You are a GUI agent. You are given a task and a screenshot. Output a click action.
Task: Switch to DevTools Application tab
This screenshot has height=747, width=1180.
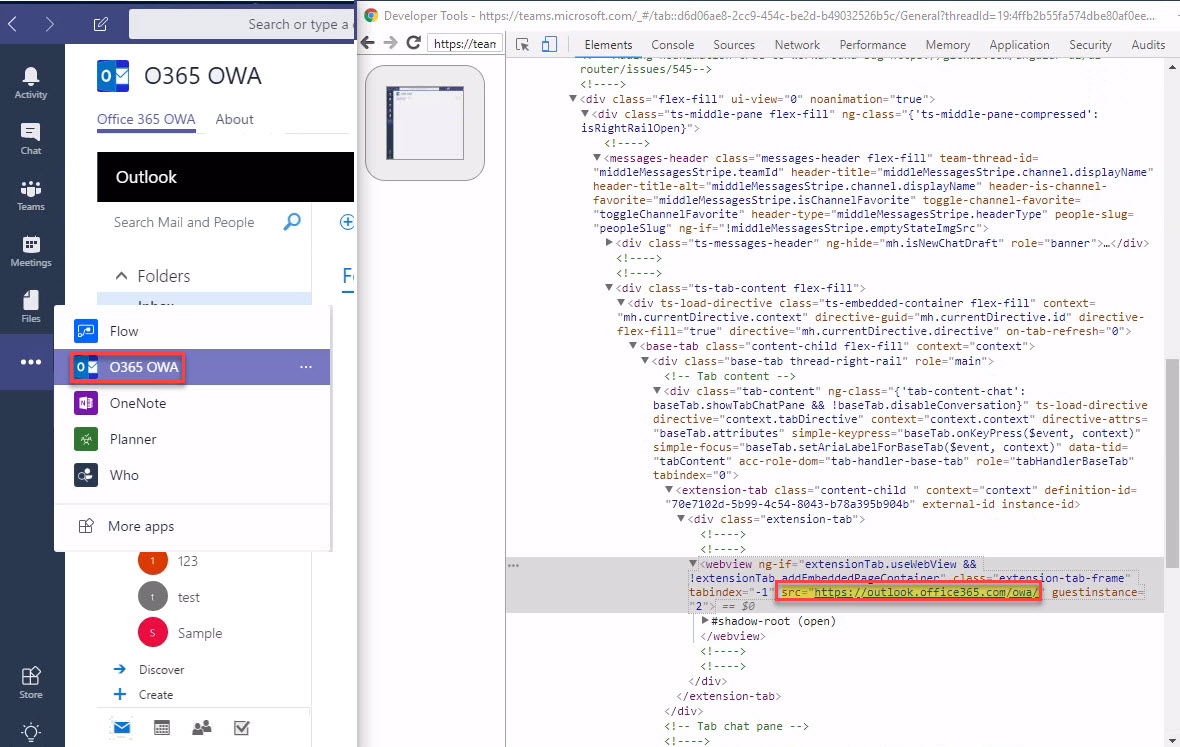[1019, 45]
